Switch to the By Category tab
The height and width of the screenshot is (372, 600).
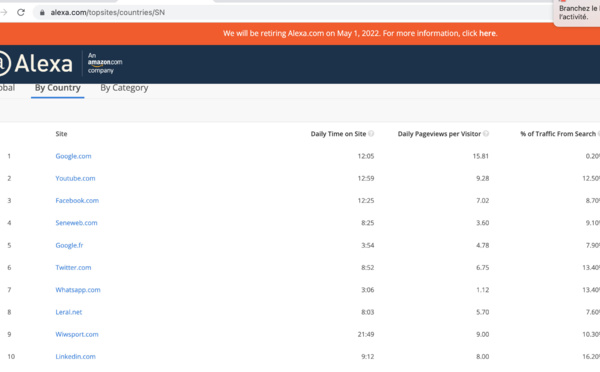pyautogui.click(x=124, y=88)
